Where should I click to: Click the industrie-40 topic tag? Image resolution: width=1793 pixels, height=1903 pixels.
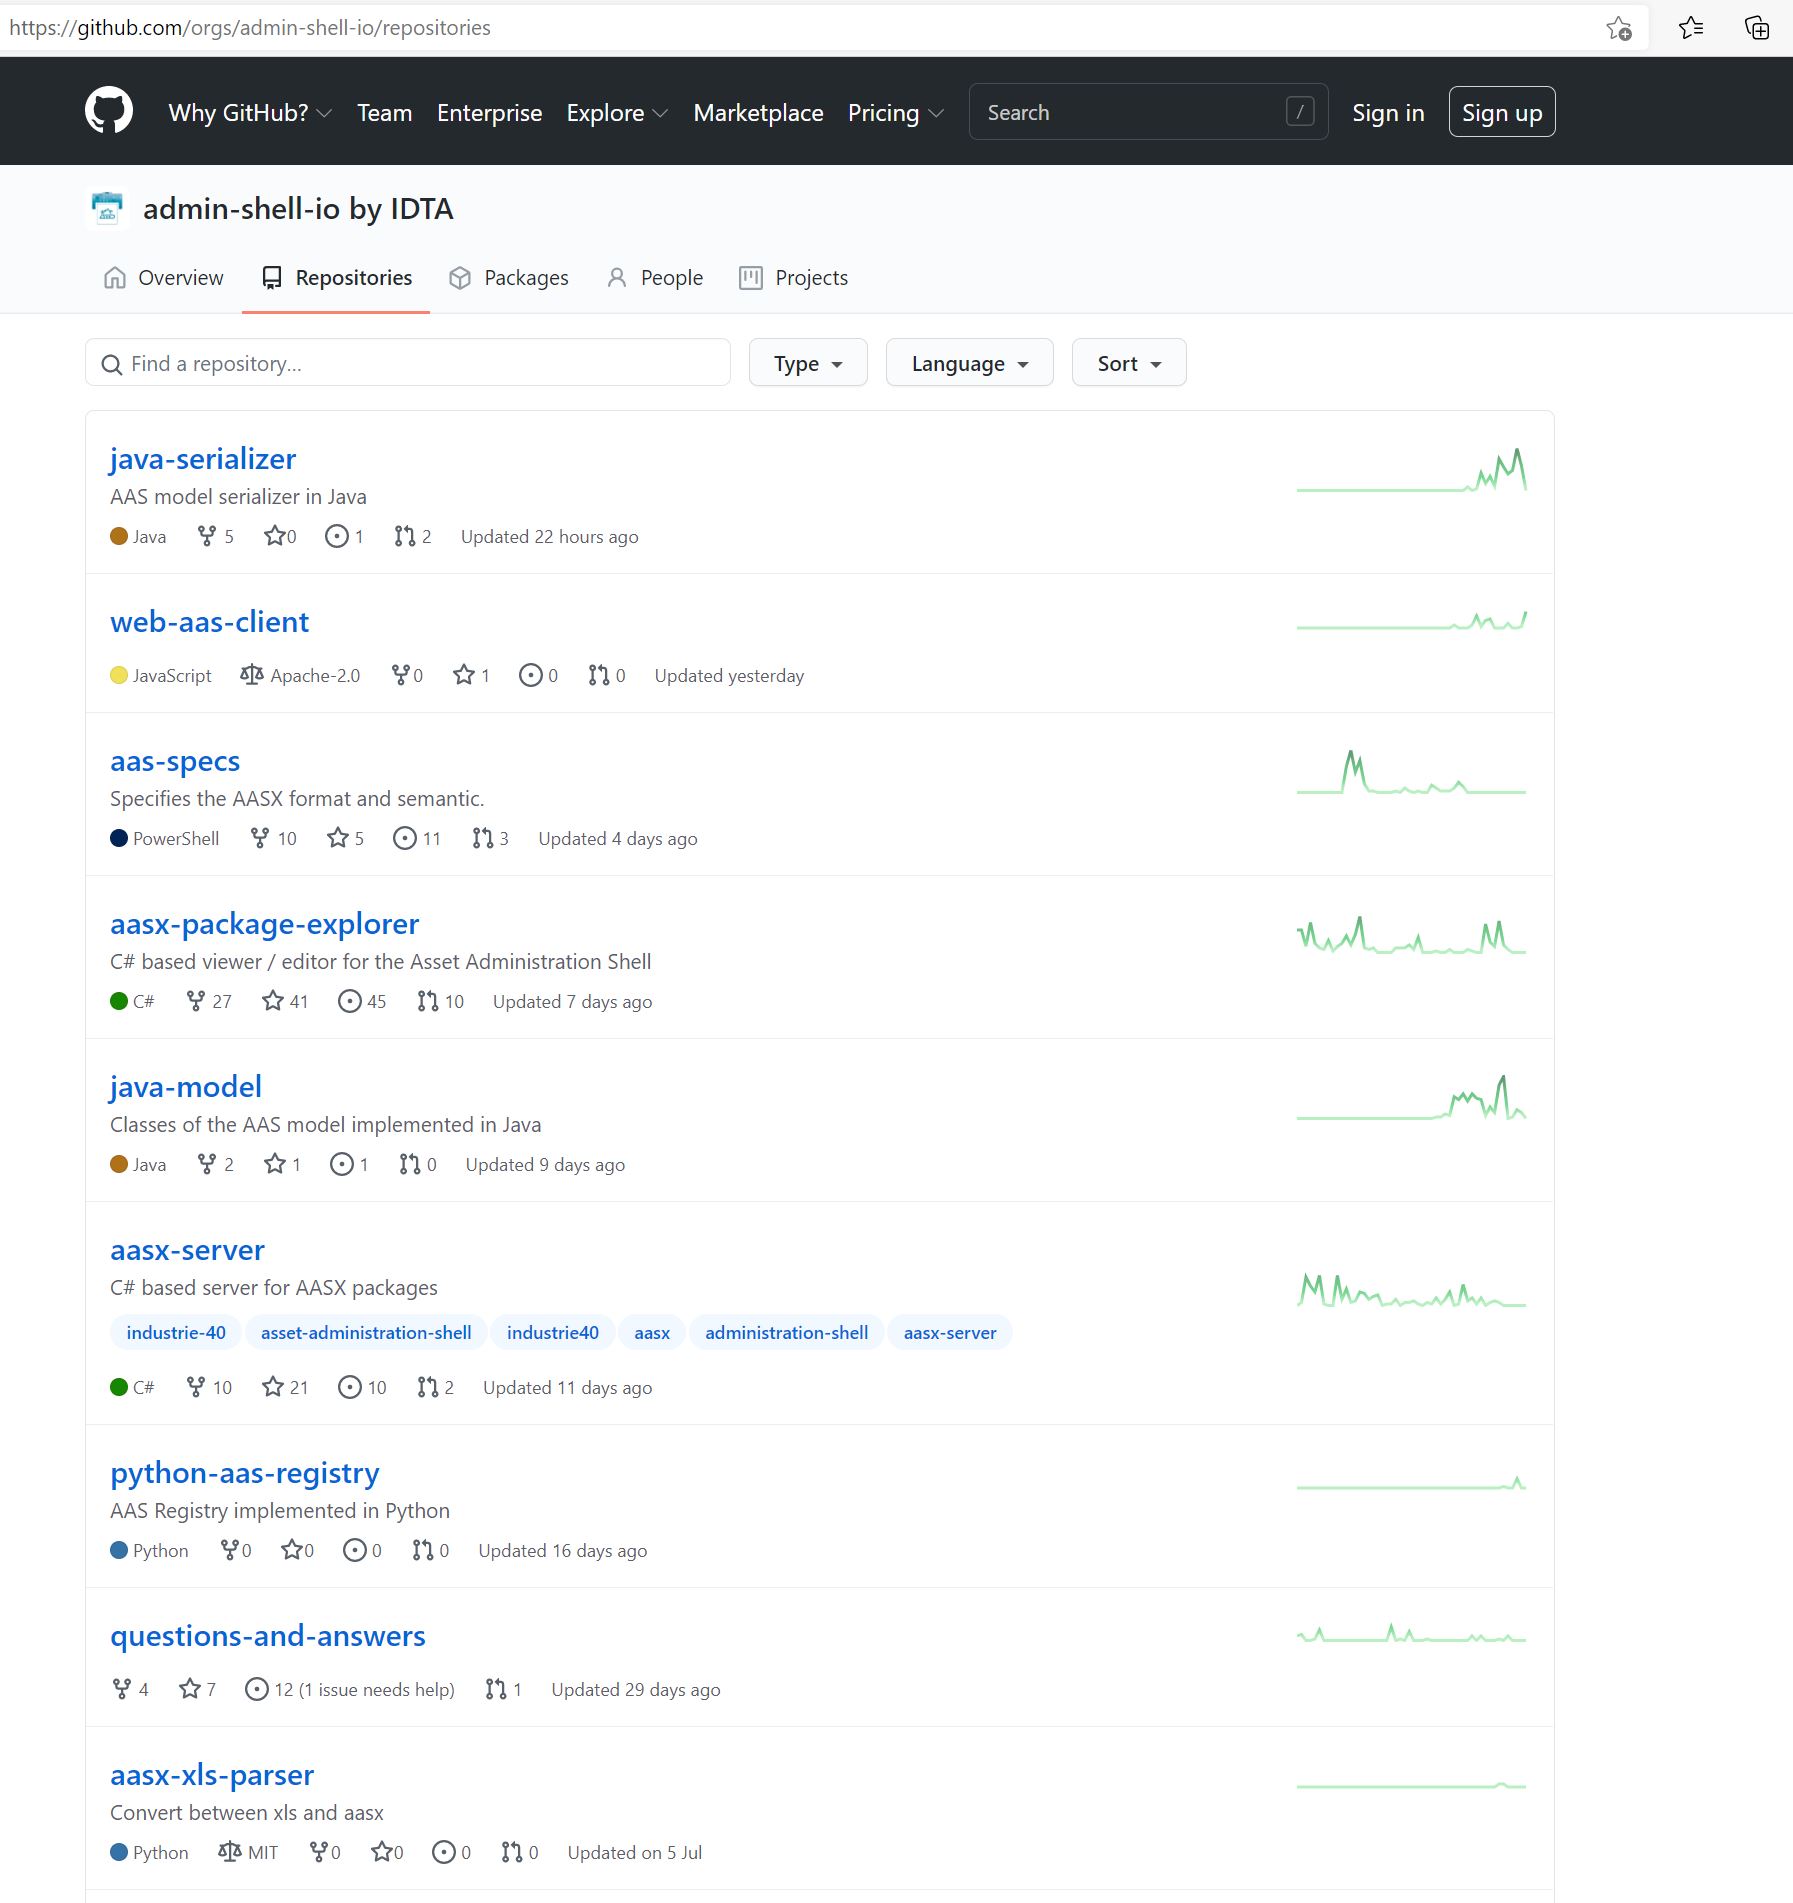[x=176, y=1333]
